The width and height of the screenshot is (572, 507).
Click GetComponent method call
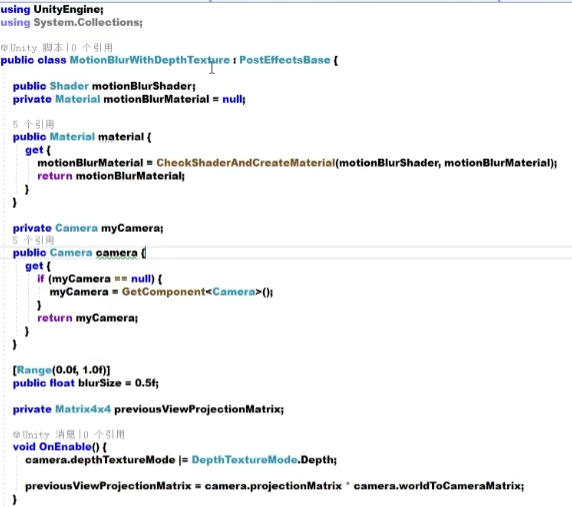click(x=163, y=292)
